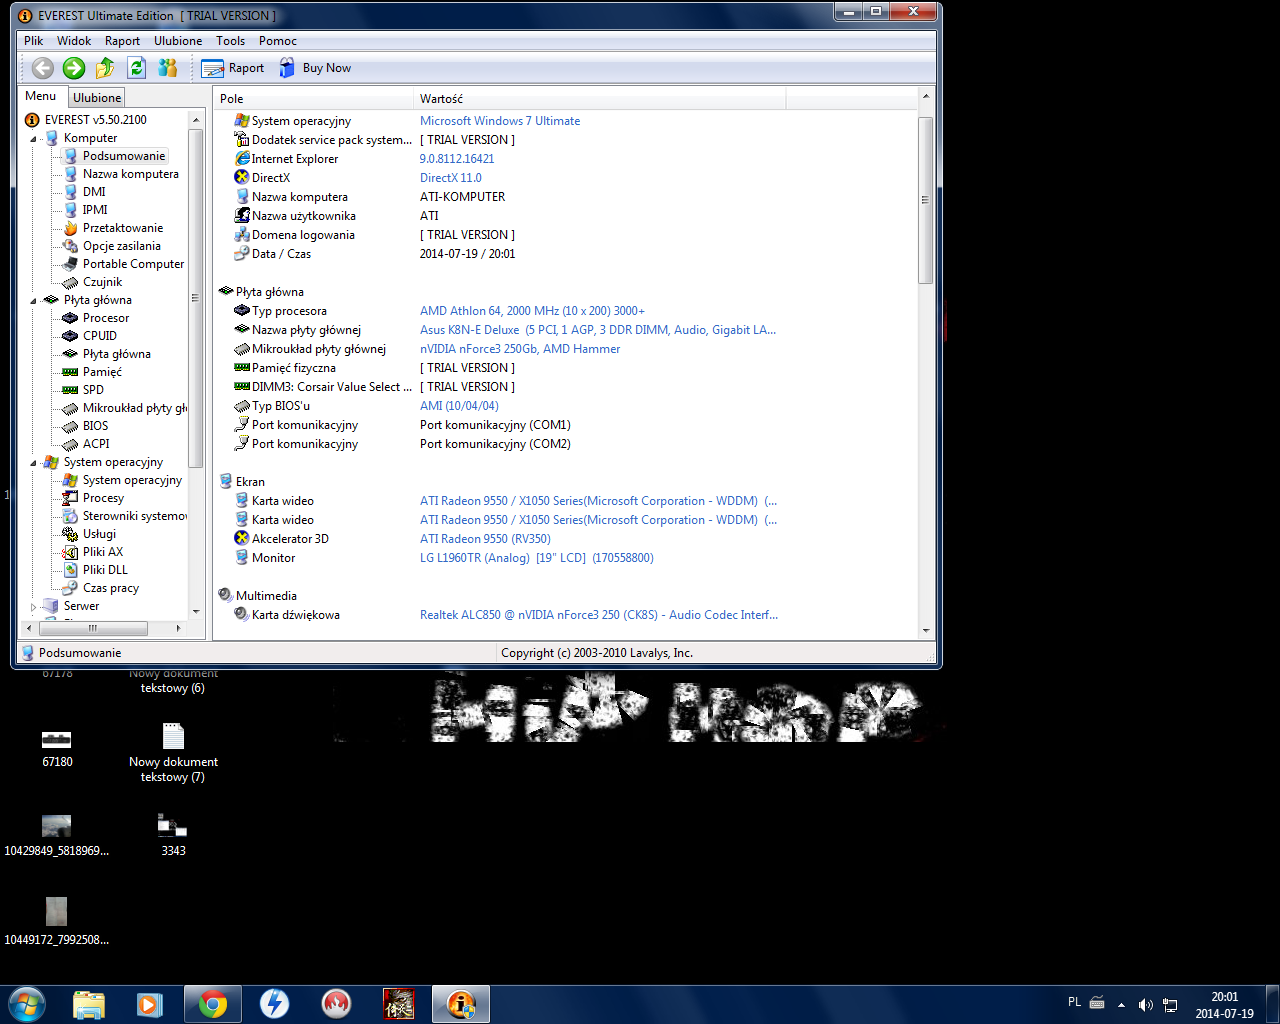This screenshot has width=1280, height=1024.
Task: Click the volume icon in system tray
Action: tap(1145, 1004)
